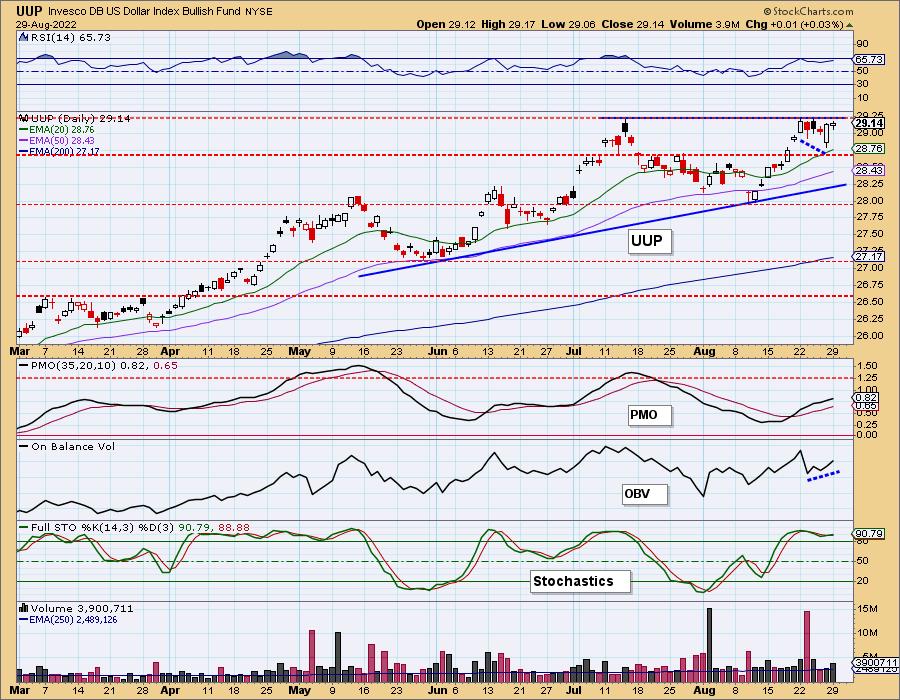Click the purple line swatch beside EMA(50)
Image resolution: width=900 pixels, height=700 pixels.
tap(24, 141)
